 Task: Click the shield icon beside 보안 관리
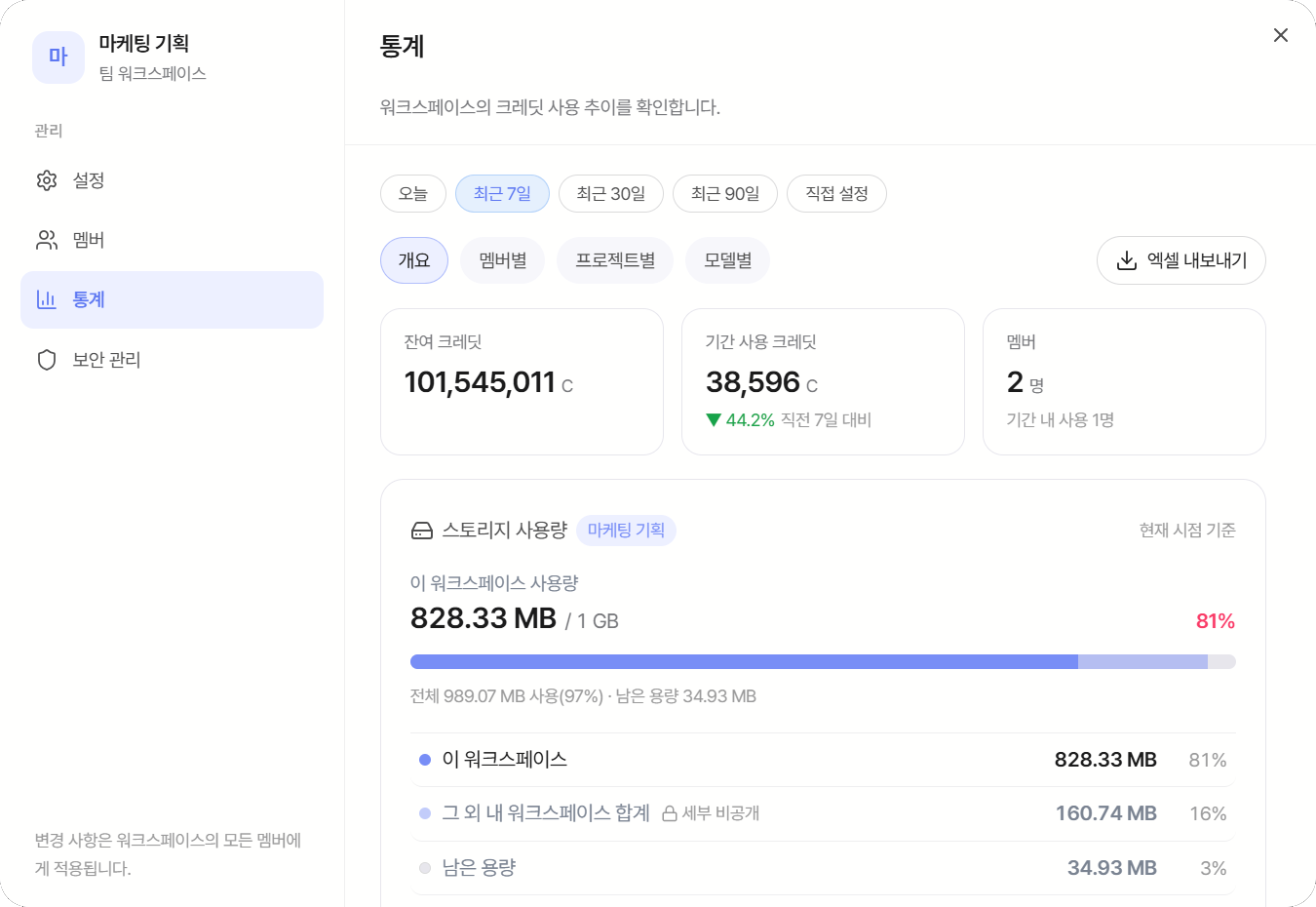coord(47,360)
